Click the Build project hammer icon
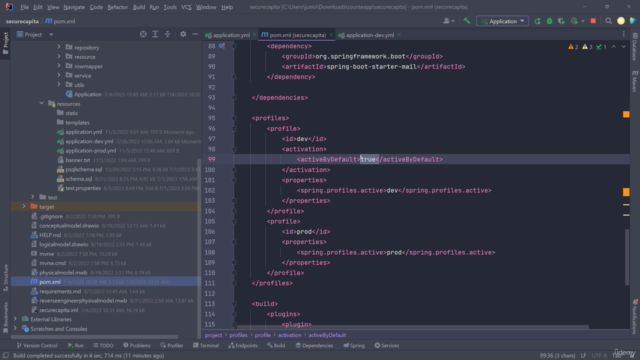The height and width of the screenshot is (360, 640). [x=467, y=21]
